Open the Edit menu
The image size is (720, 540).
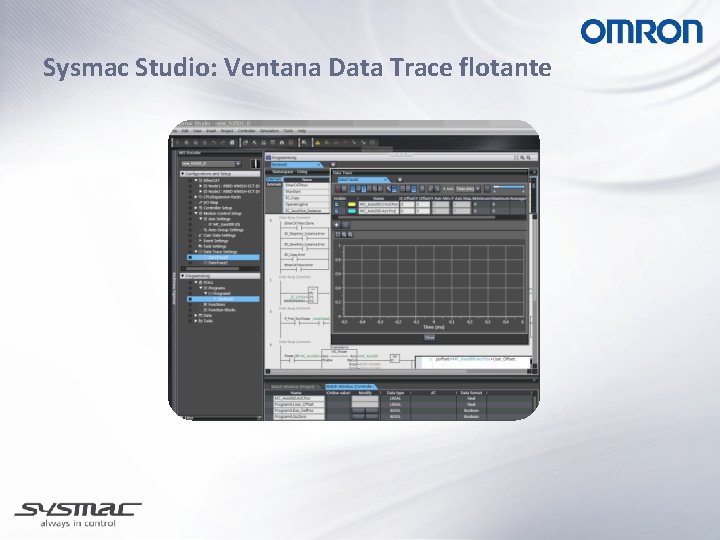185,131
